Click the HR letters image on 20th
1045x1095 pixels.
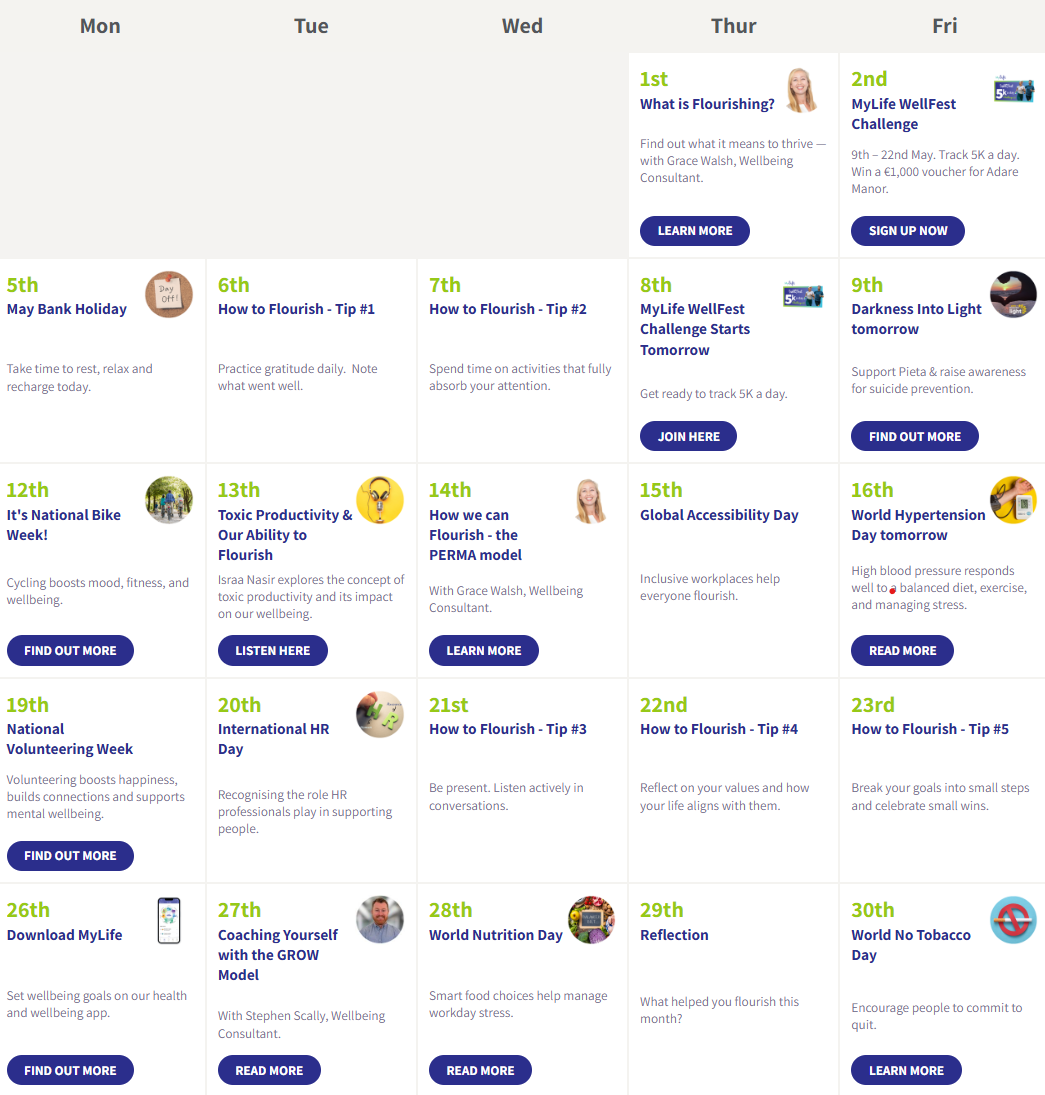coord(380,714)
